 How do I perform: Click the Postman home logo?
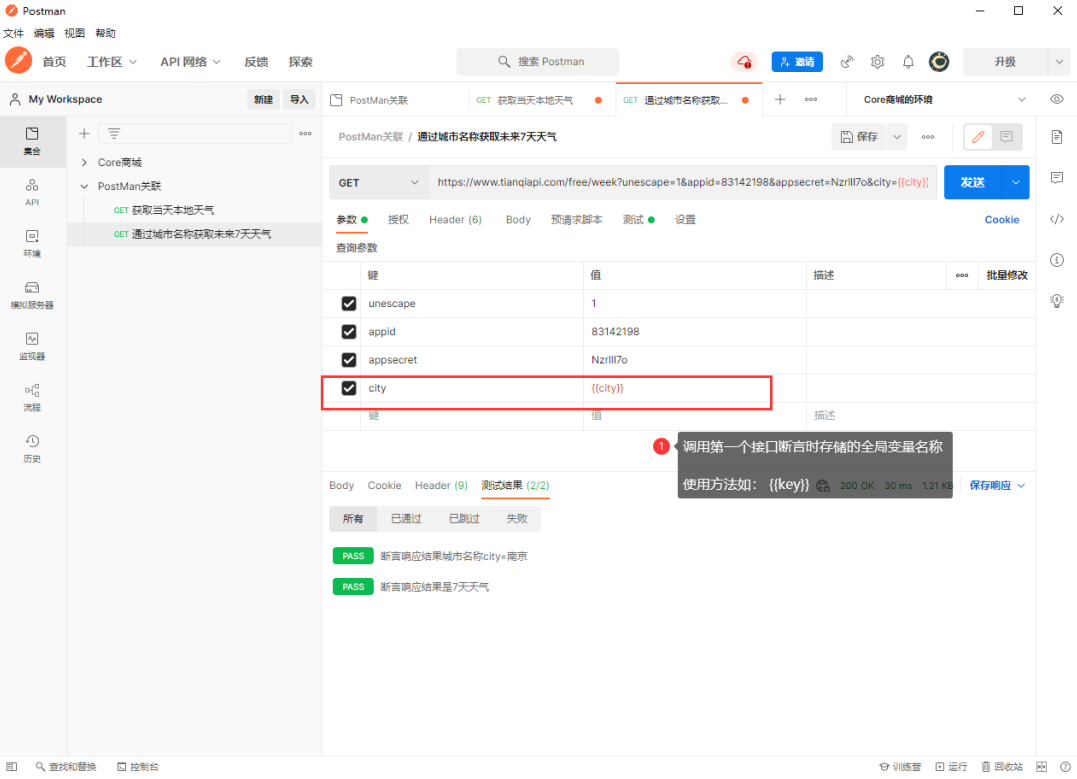click(x=19, y=60)
